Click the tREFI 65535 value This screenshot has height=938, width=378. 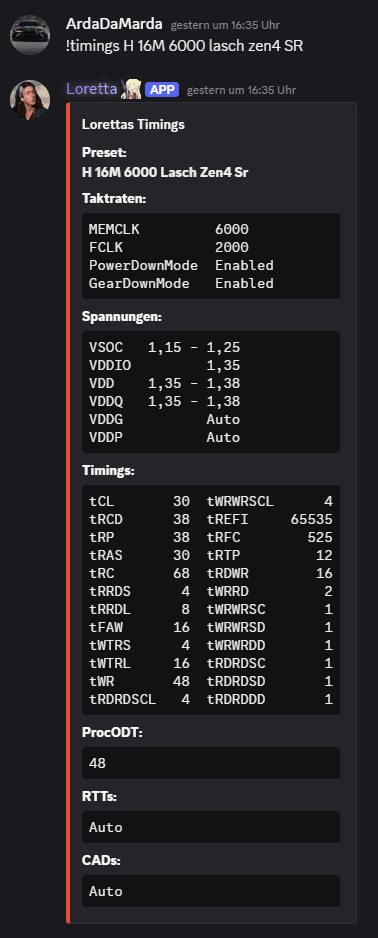point(312,519)
